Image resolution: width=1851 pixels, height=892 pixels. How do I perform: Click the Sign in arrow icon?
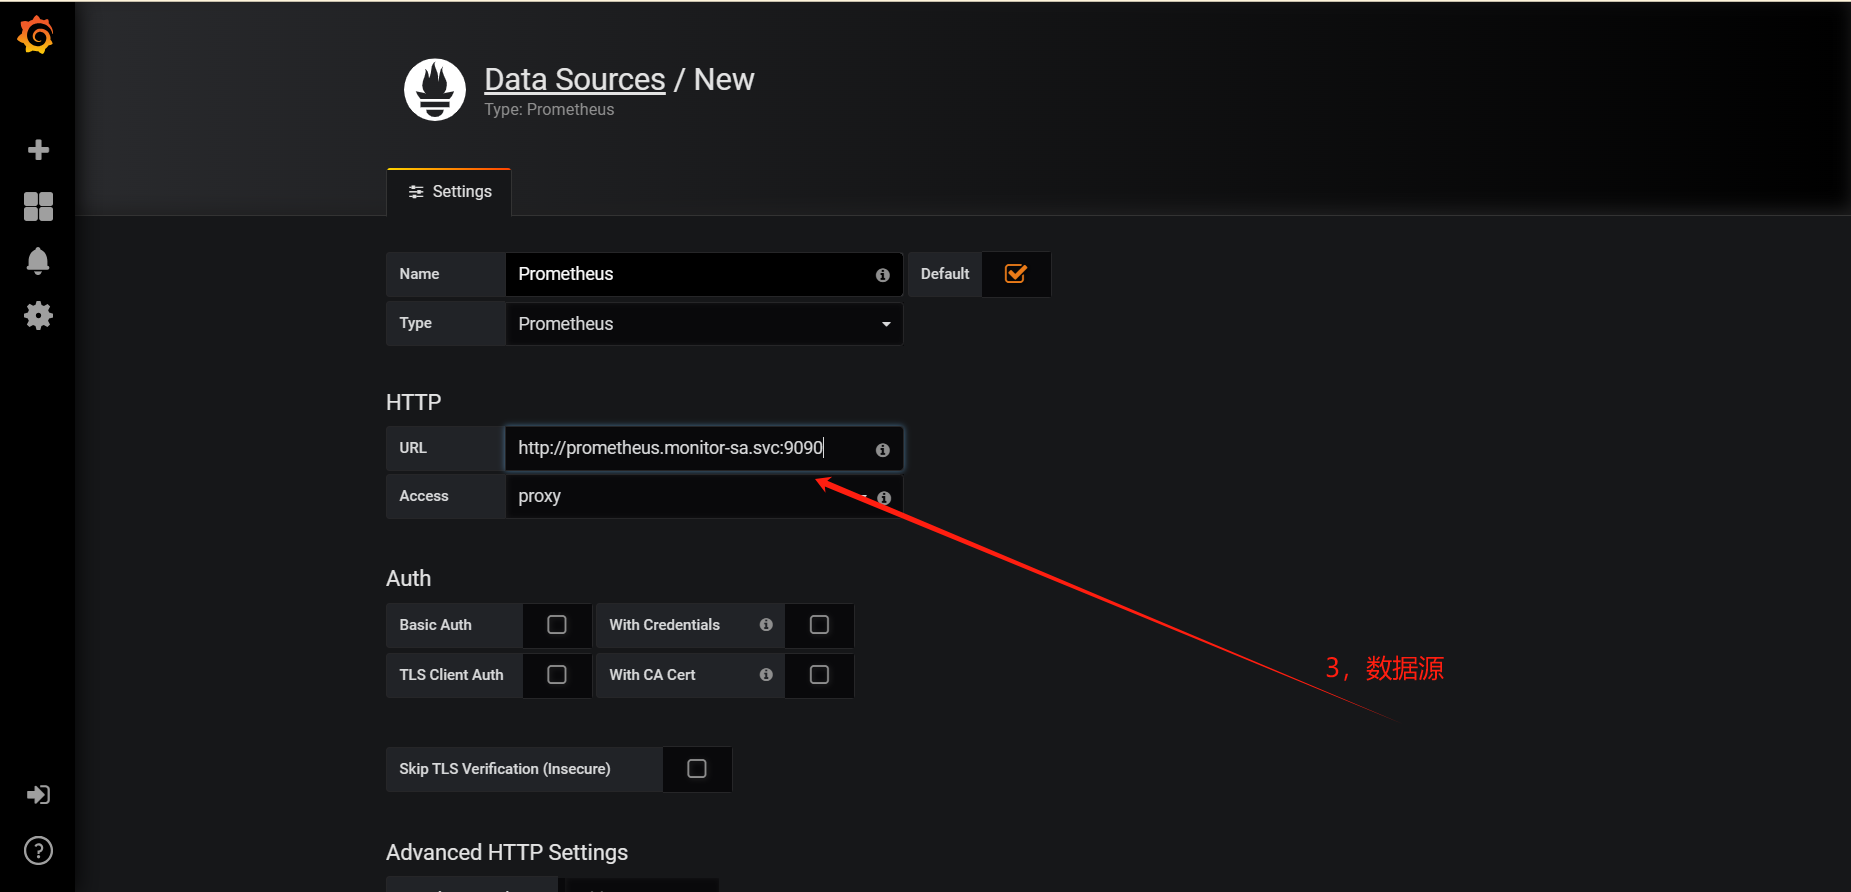[38, 795]
